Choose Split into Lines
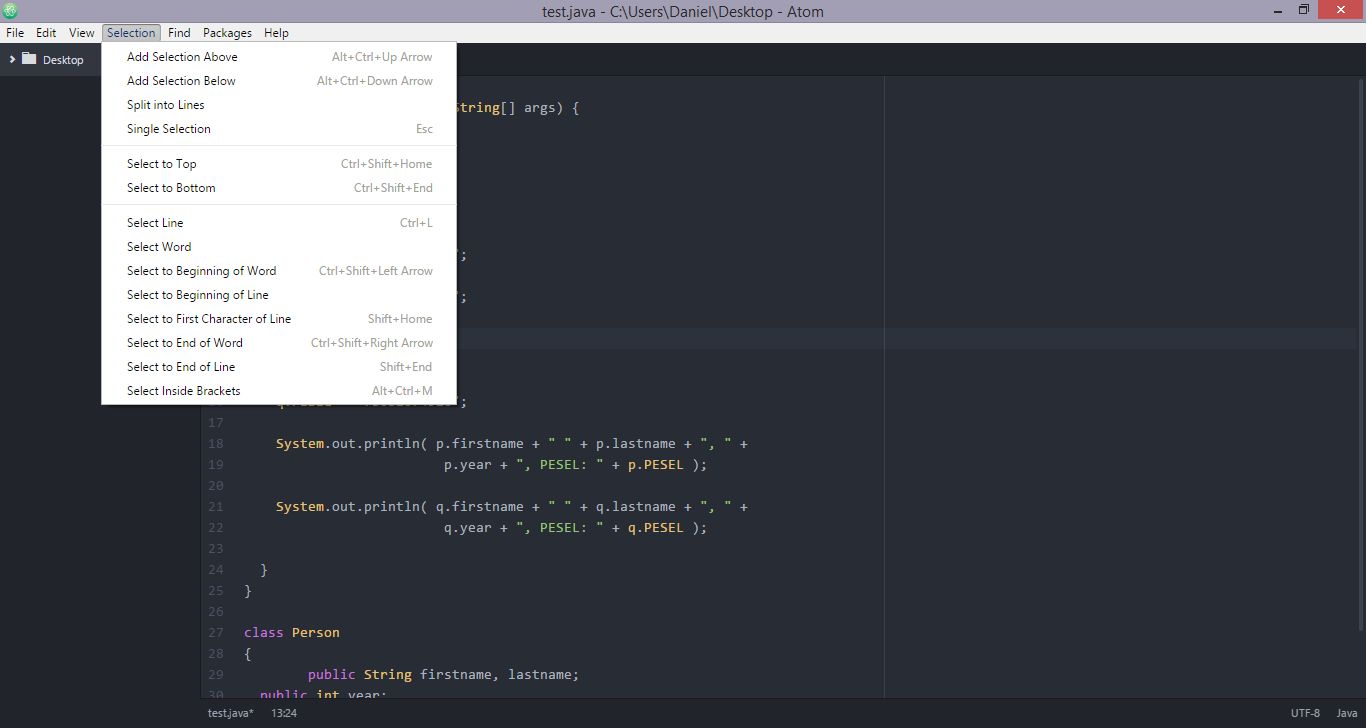Screen dimensions: 1366x728 [x=279, y=105]
